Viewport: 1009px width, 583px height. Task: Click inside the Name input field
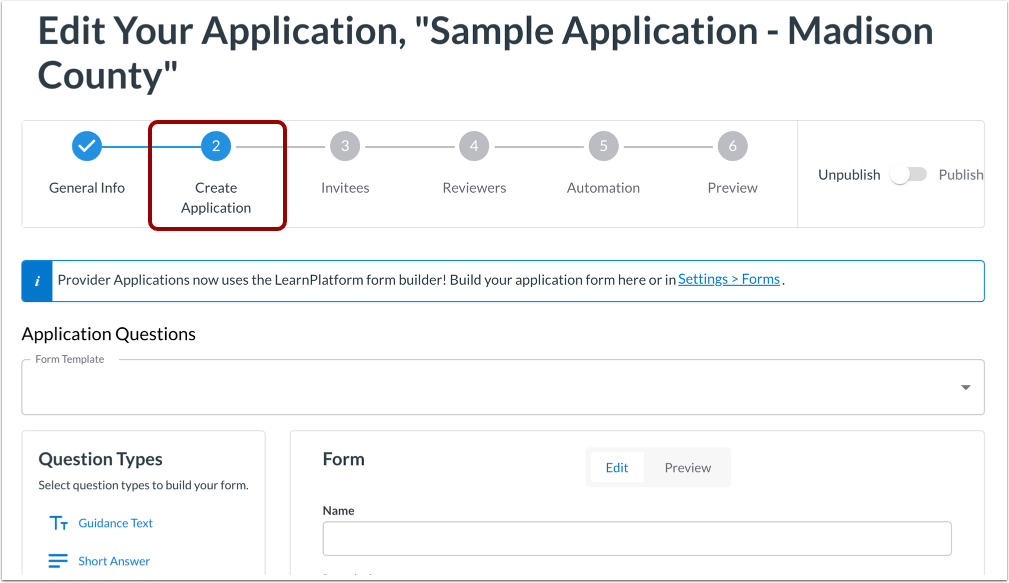click(636, 538)
